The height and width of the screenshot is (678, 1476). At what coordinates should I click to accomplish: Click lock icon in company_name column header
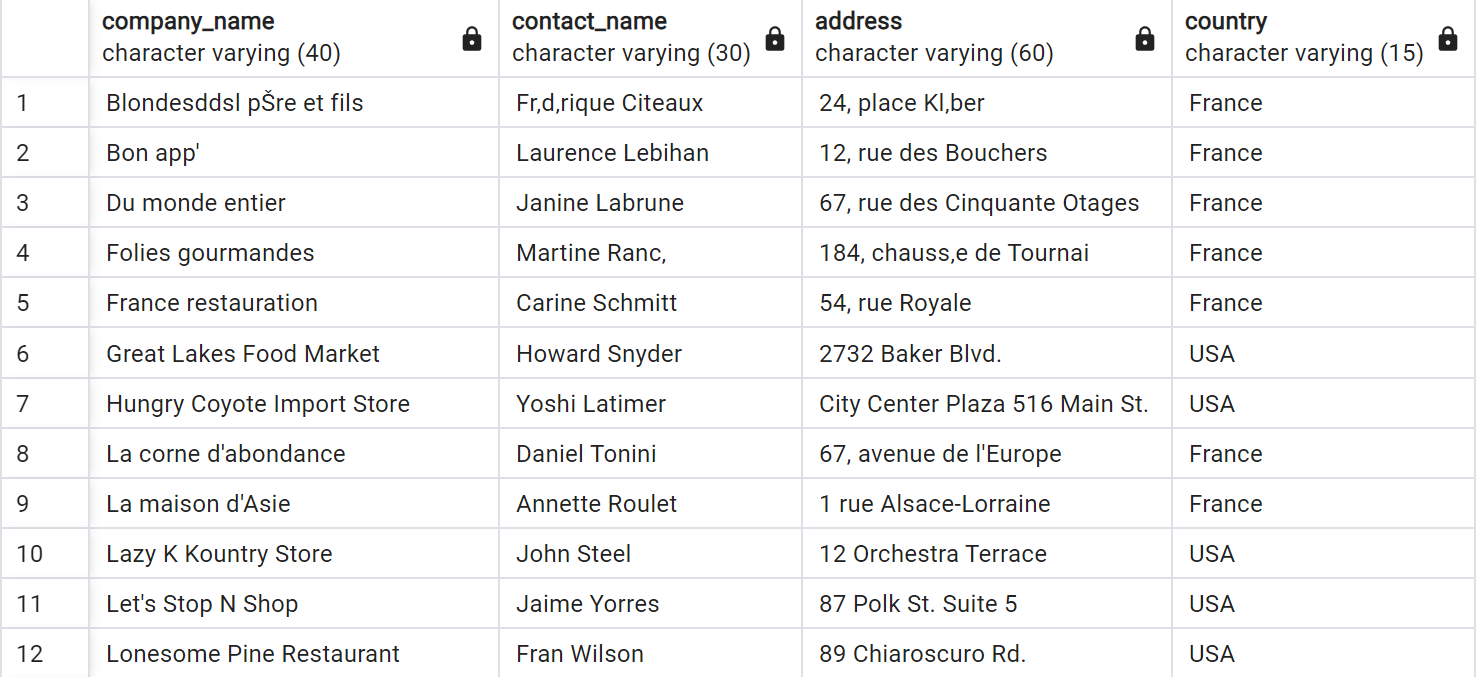472,39
